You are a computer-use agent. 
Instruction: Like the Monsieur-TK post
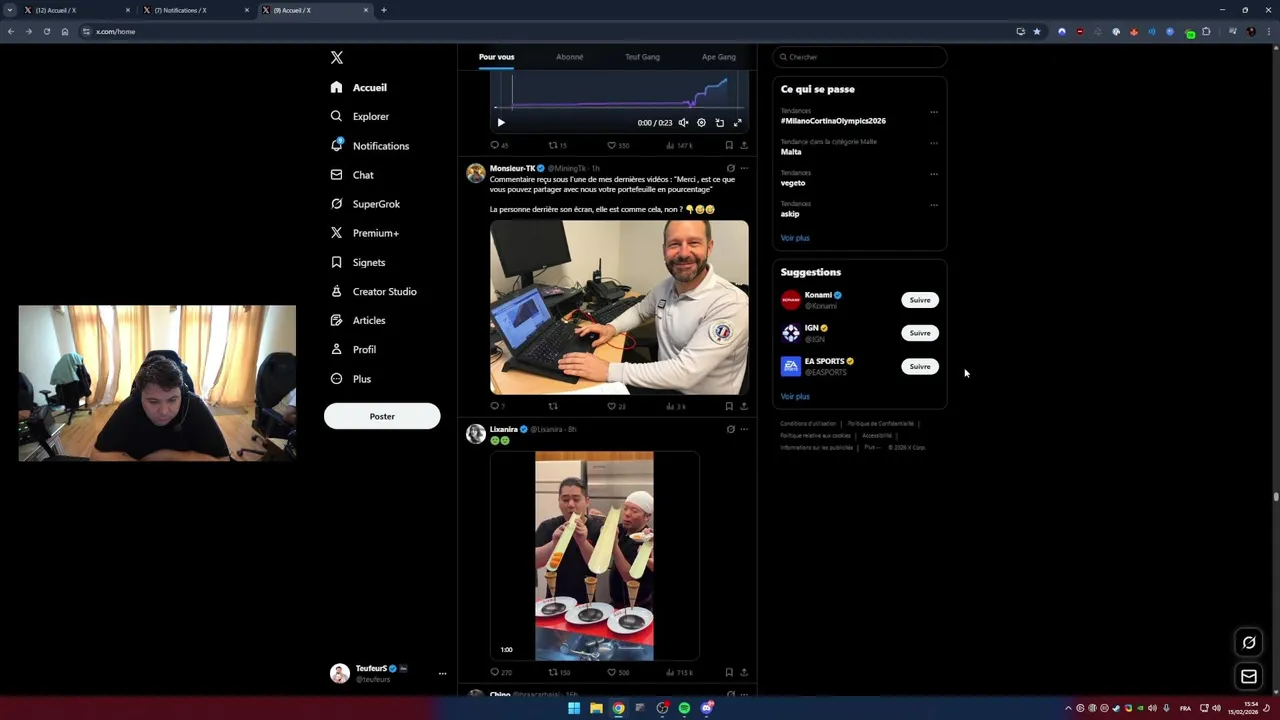pyautogui.click(x=616, y=406)
